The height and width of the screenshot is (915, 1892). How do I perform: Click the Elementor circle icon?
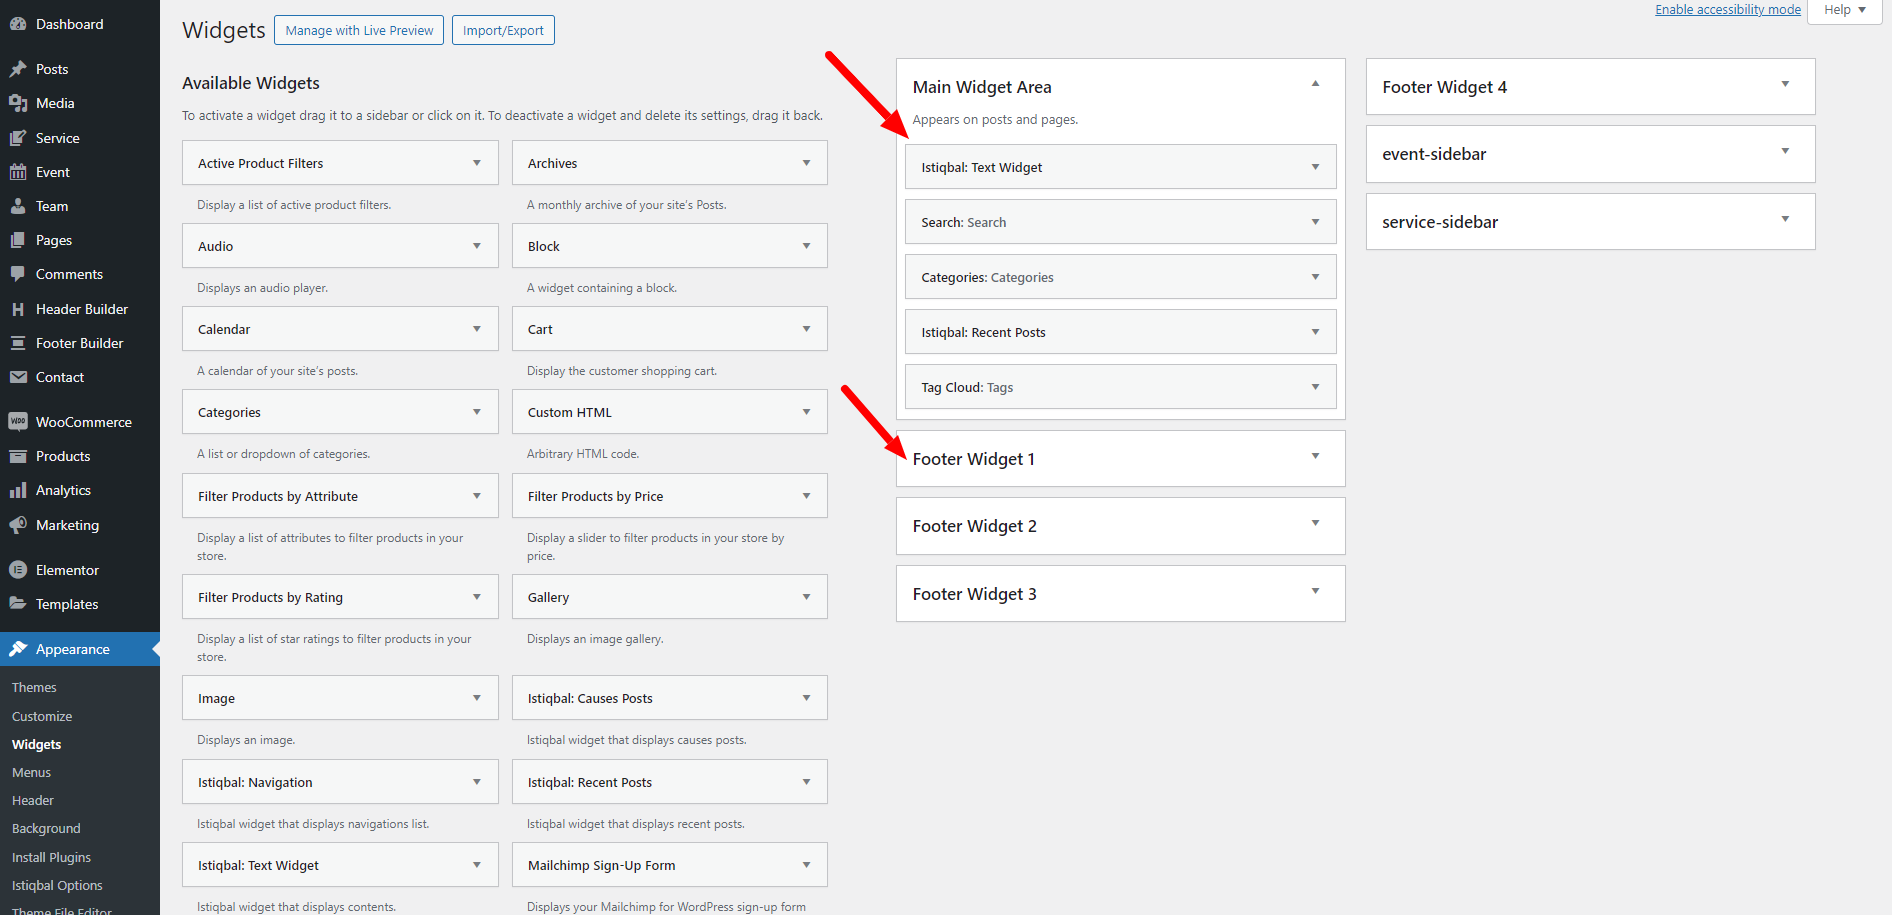coord(18,570)
